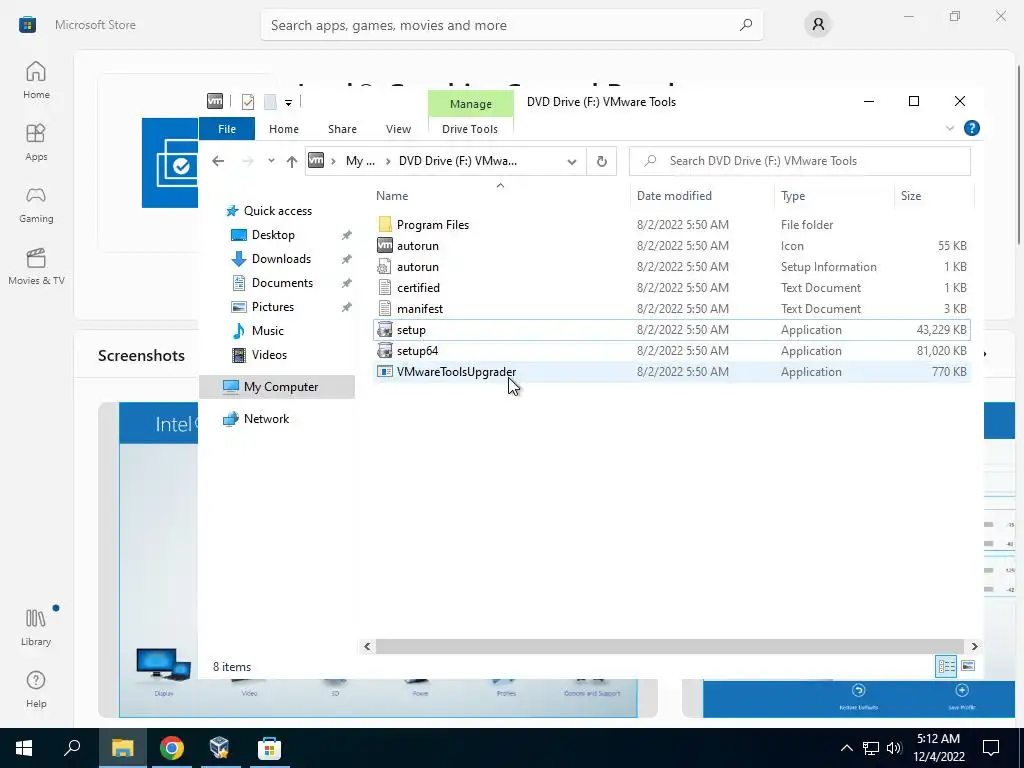Open the File tab in Explorer

pyautogui.click(x=227, y=129)
